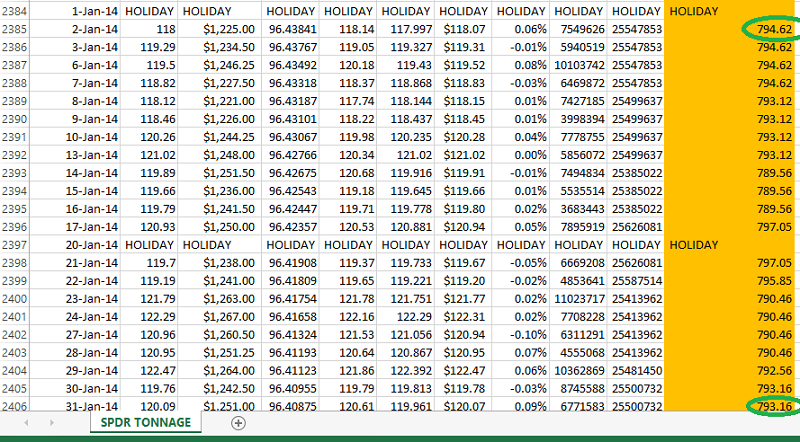Select the 0.07% cell on 28-Jan-14
Image resolution: width=800 pixels, height=442 pixels.
(521, 353)
